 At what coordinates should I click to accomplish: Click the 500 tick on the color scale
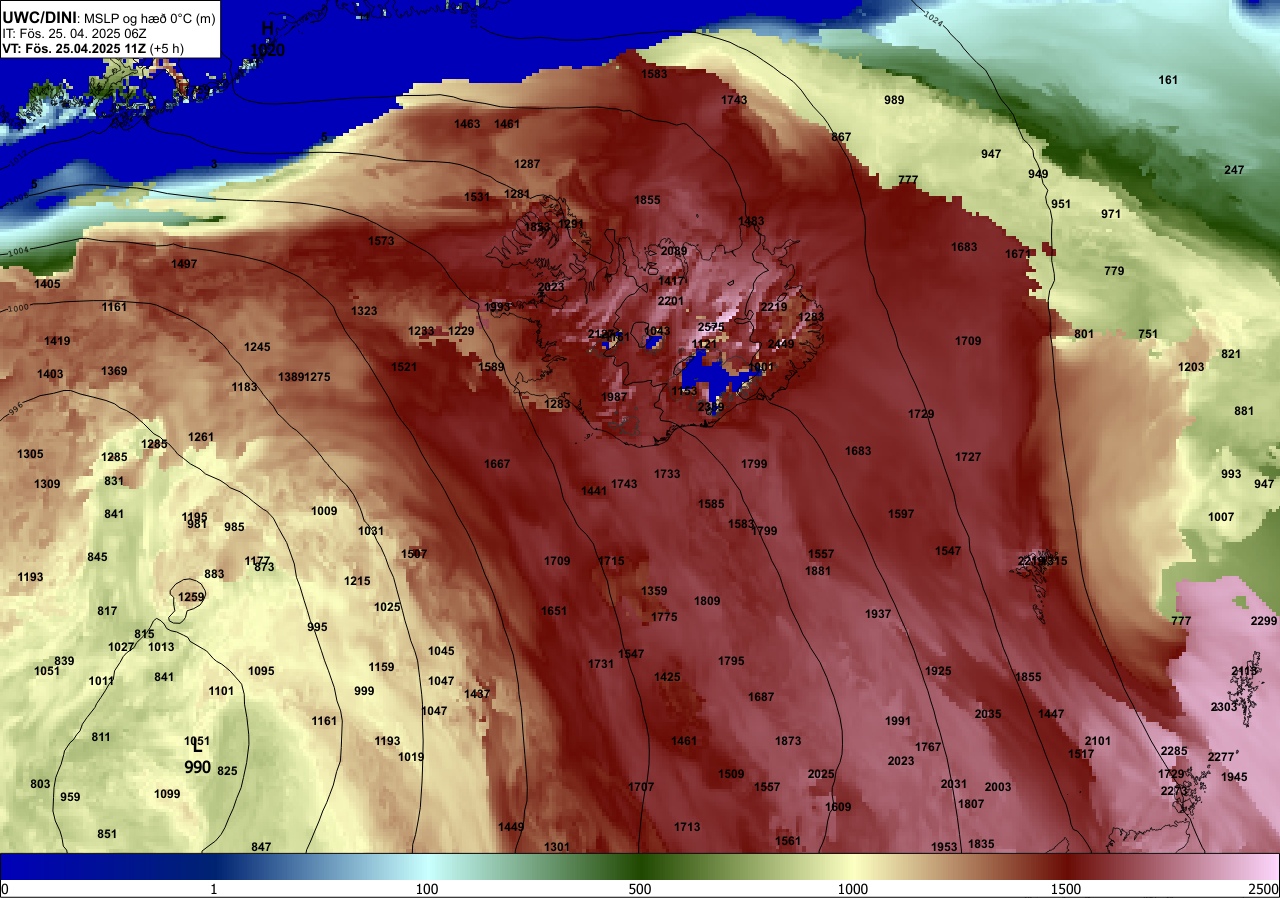click(x=640, y=889)
